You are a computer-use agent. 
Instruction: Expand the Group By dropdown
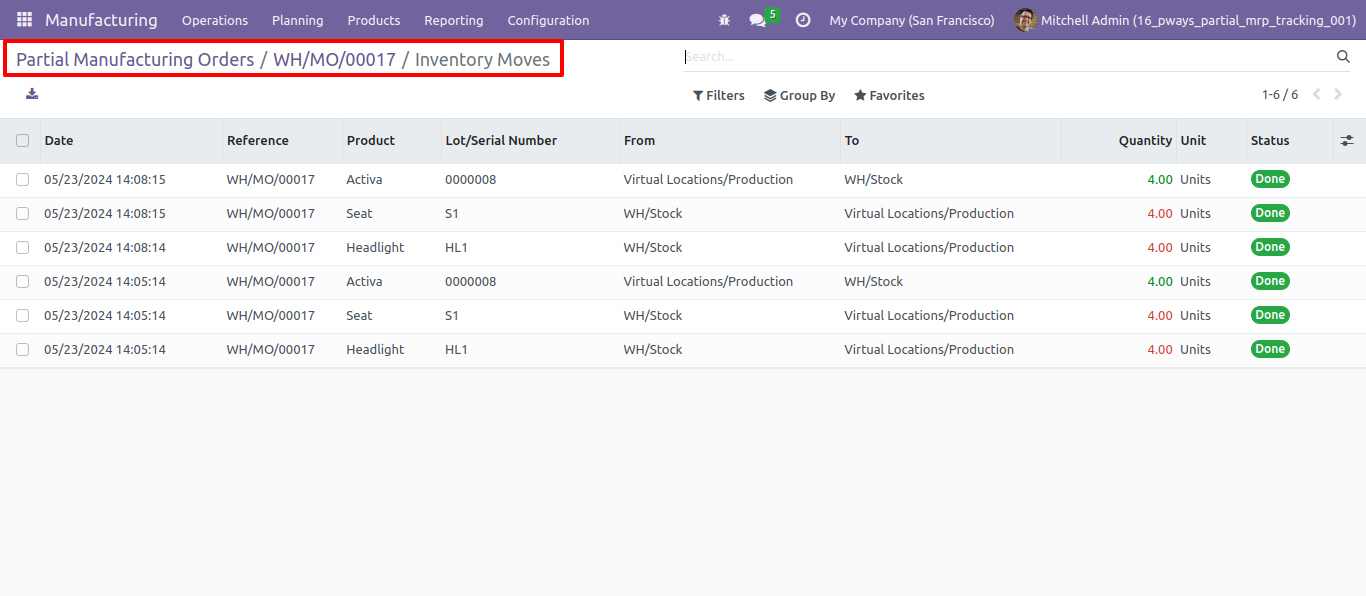coord(799,96)
